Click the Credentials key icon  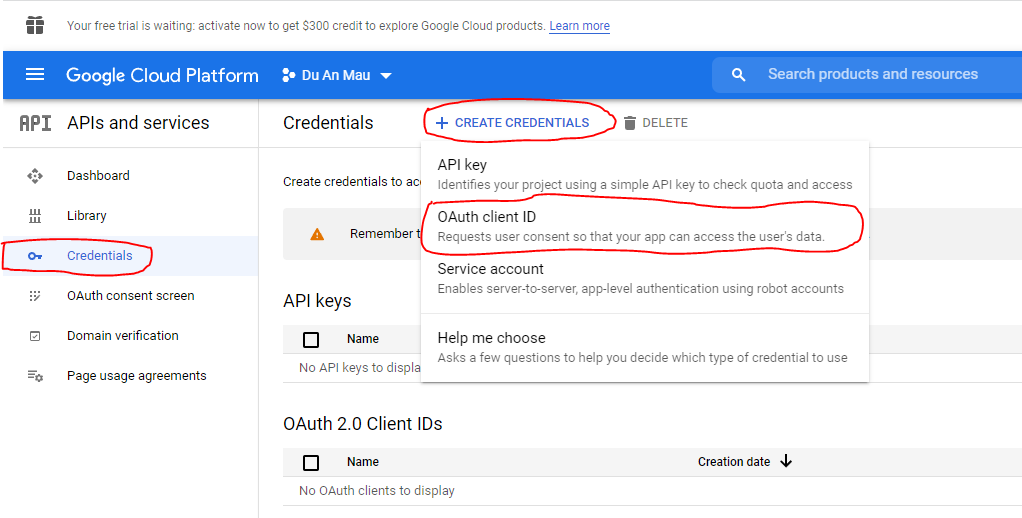(x=35, y=256)
